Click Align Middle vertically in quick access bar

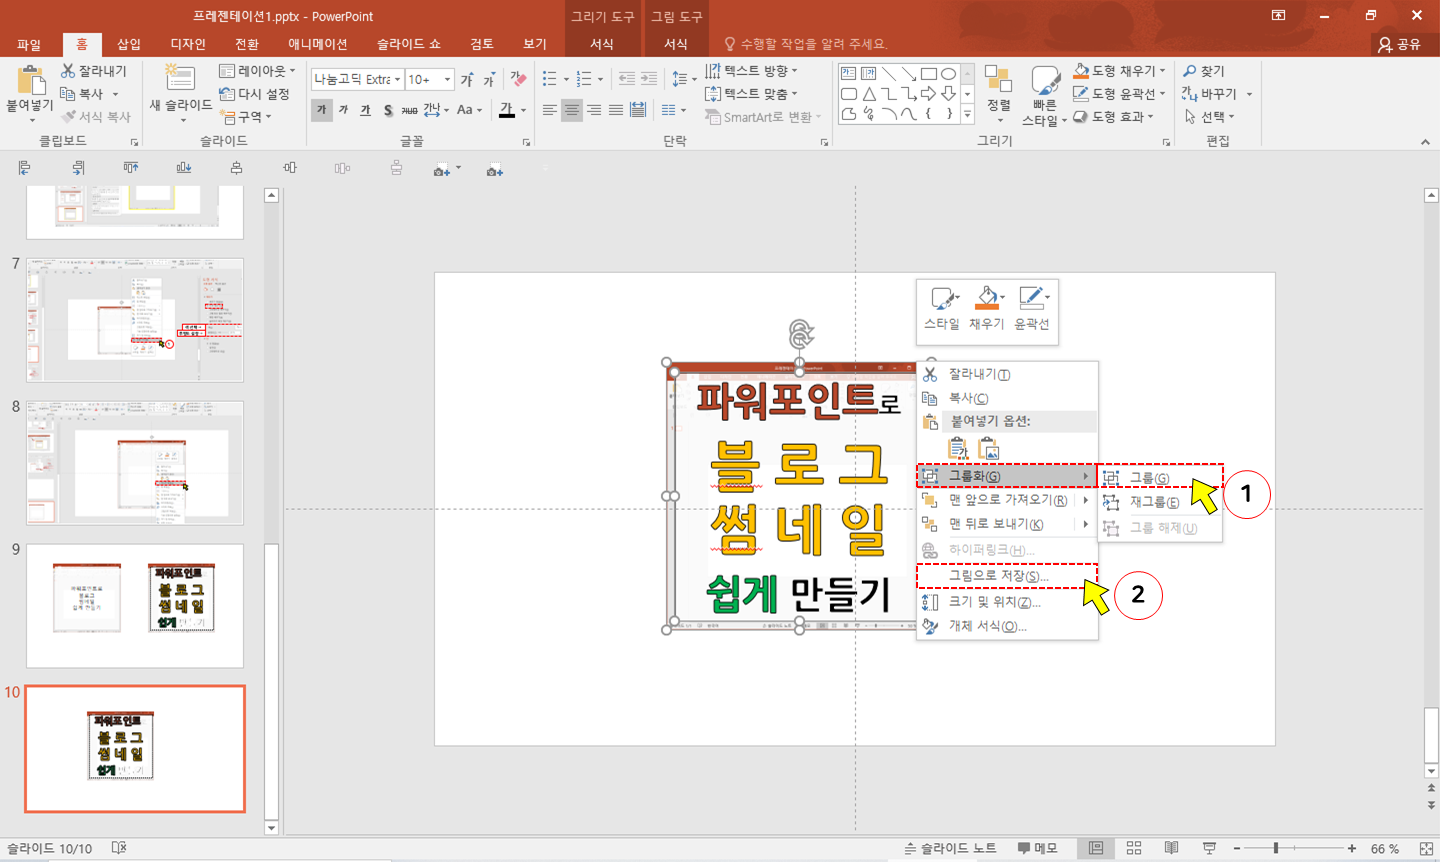click(x=290, y=168)
